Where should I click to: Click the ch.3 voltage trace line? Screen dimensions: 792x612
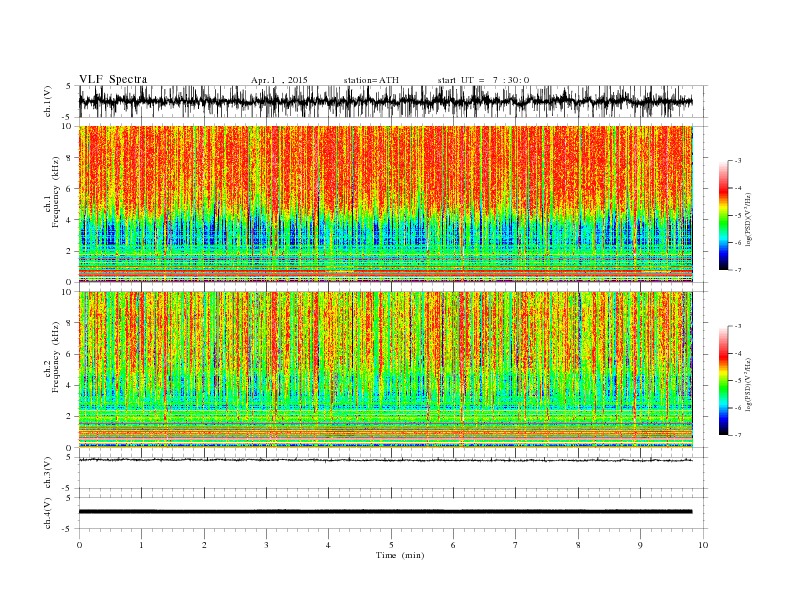[x=385, y=460]
